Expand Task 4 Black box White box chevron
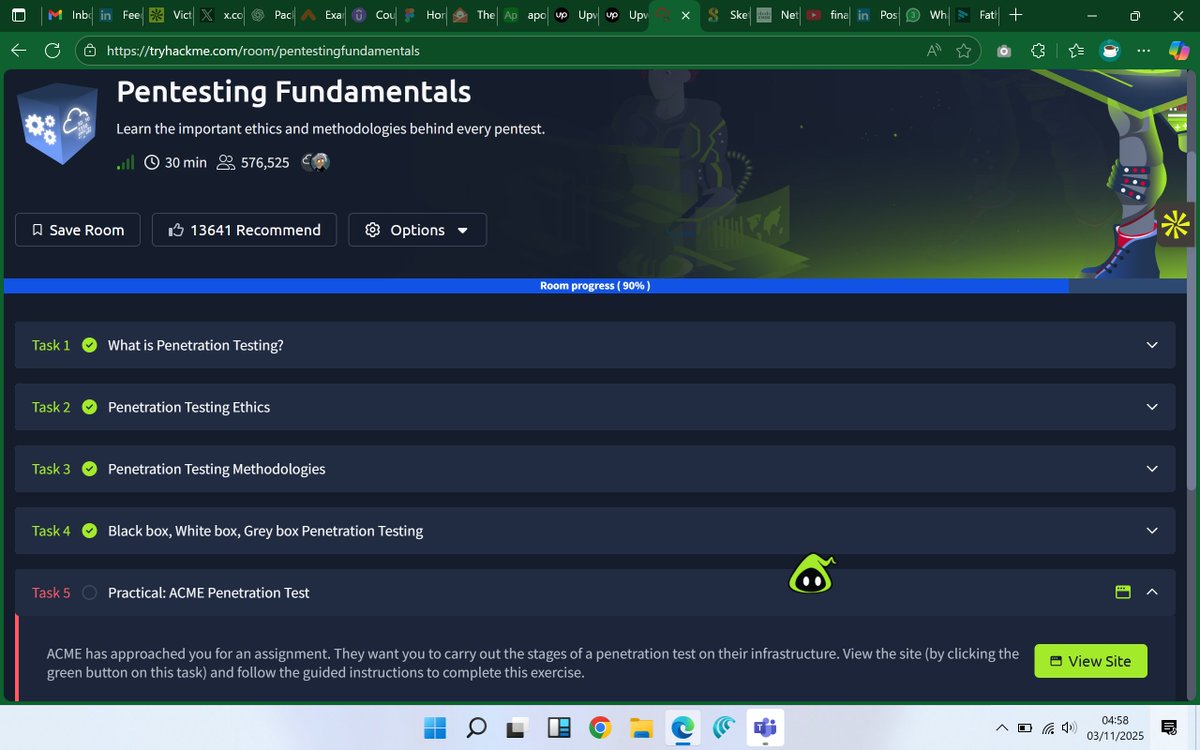The width and height of the screenshot is (1200, 750). 1152,531
